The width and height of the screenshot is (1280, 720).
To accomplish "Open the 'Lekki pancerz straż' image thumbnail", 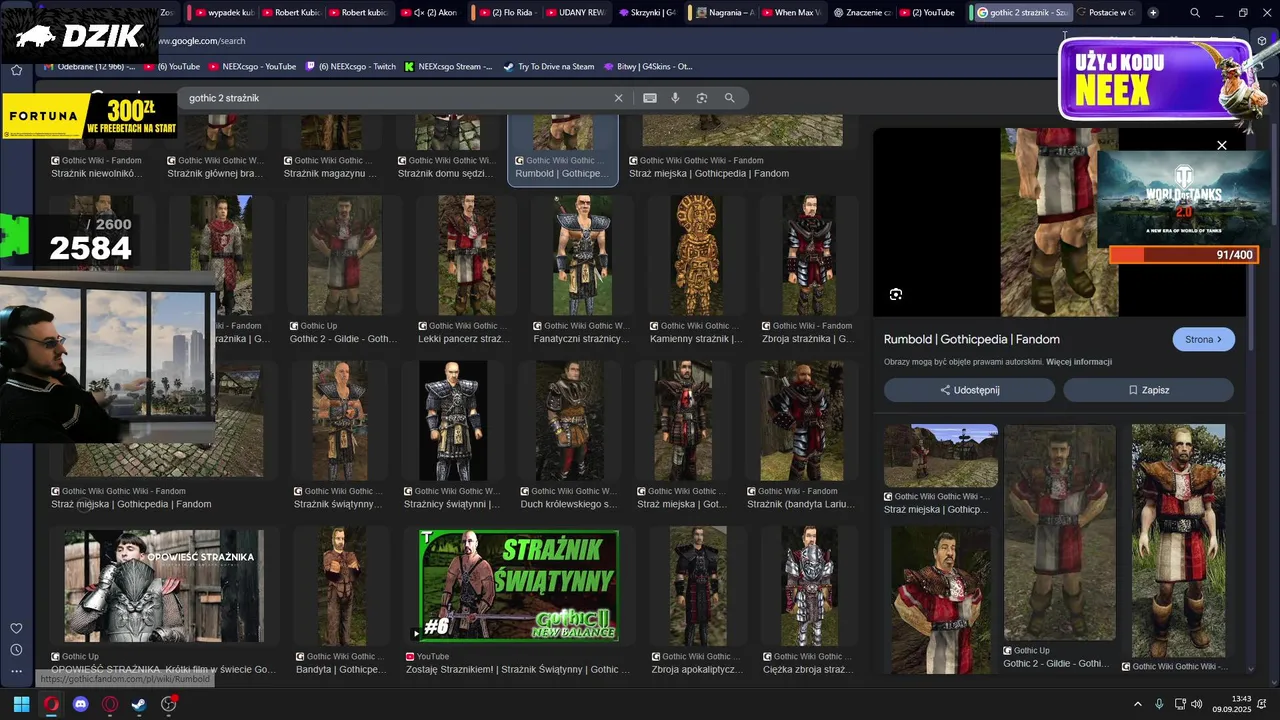I will coord(467,255).
